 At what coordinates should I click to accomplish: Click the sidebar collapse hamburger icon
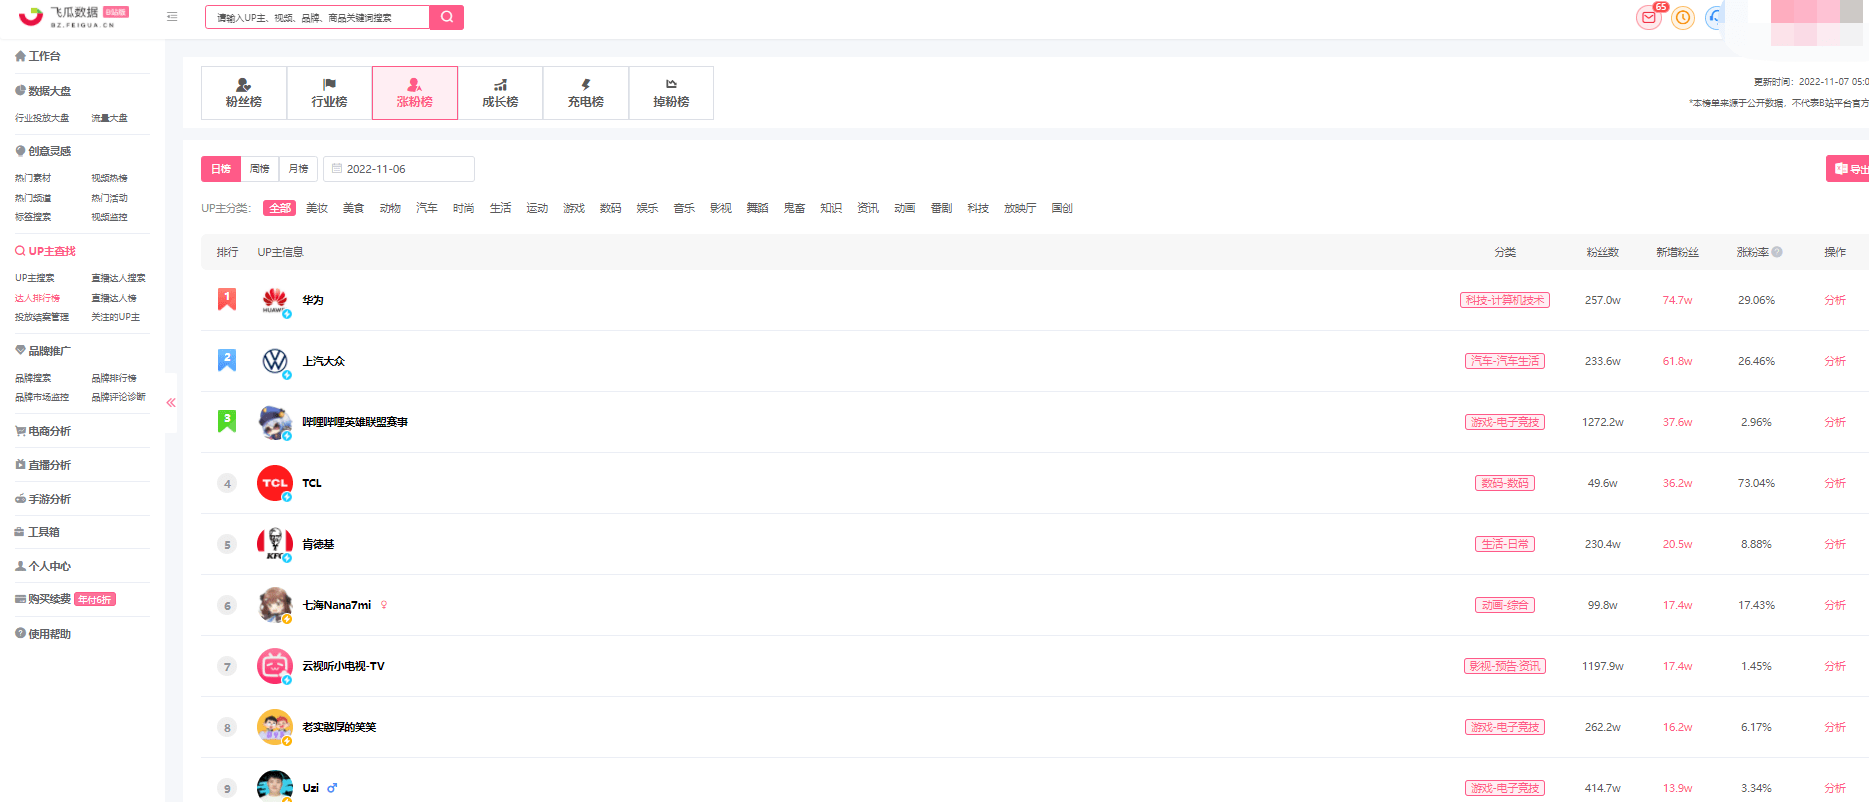[x=172, y=17]
